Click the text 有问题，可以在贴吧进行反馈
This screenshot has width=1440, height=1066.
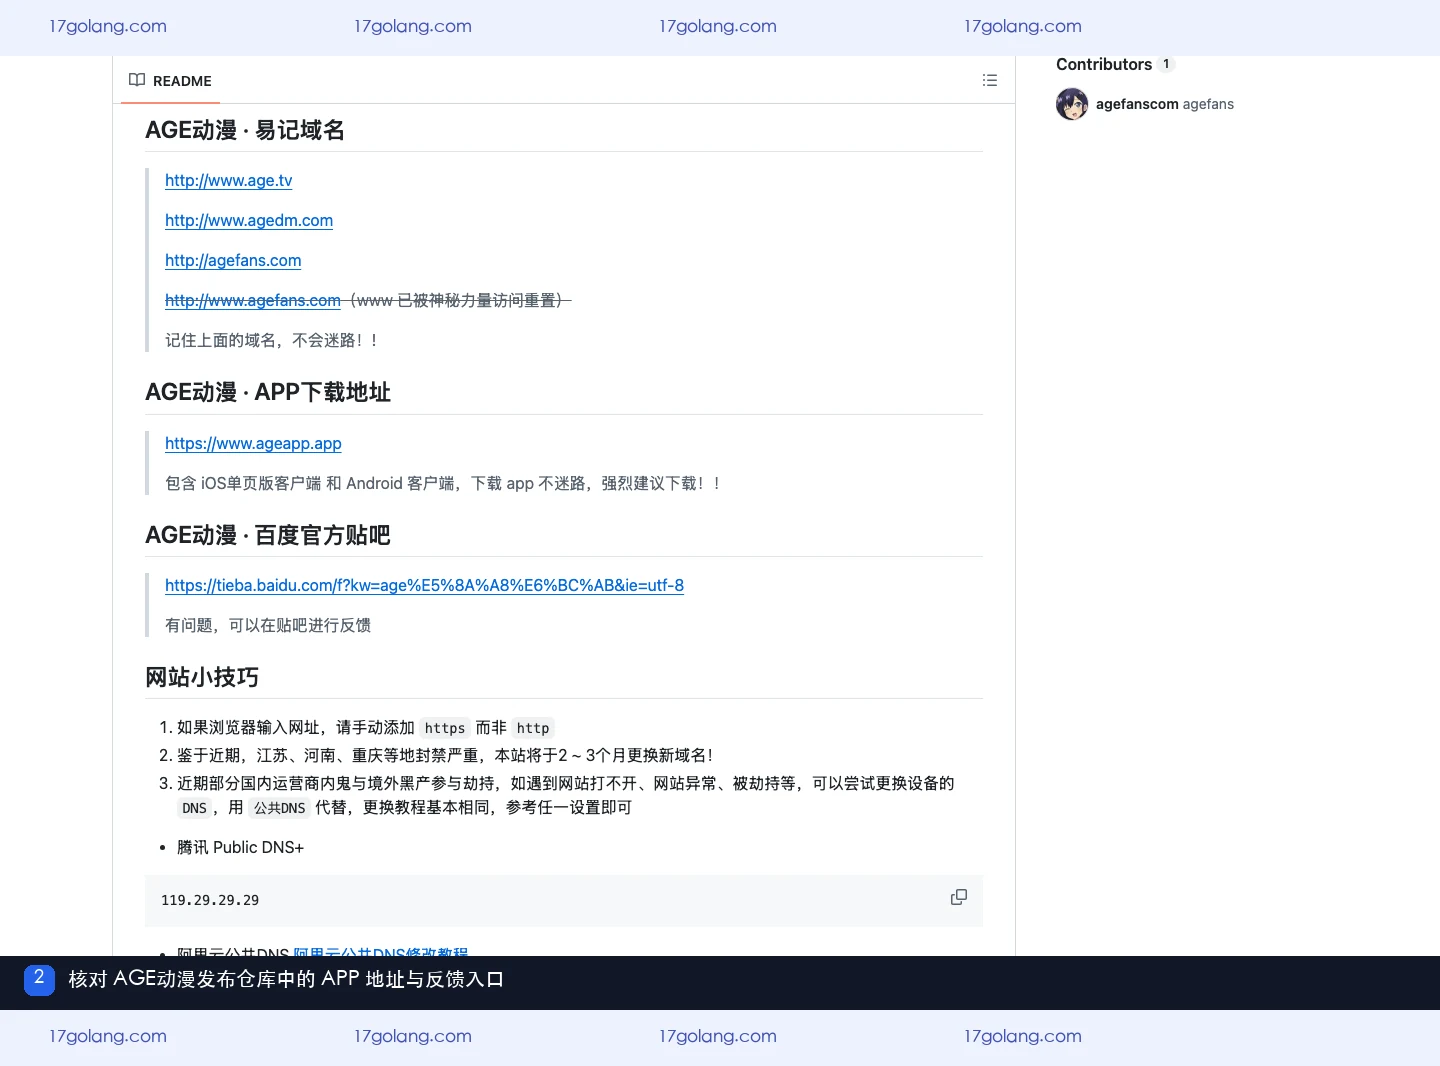tap(268, 625)
